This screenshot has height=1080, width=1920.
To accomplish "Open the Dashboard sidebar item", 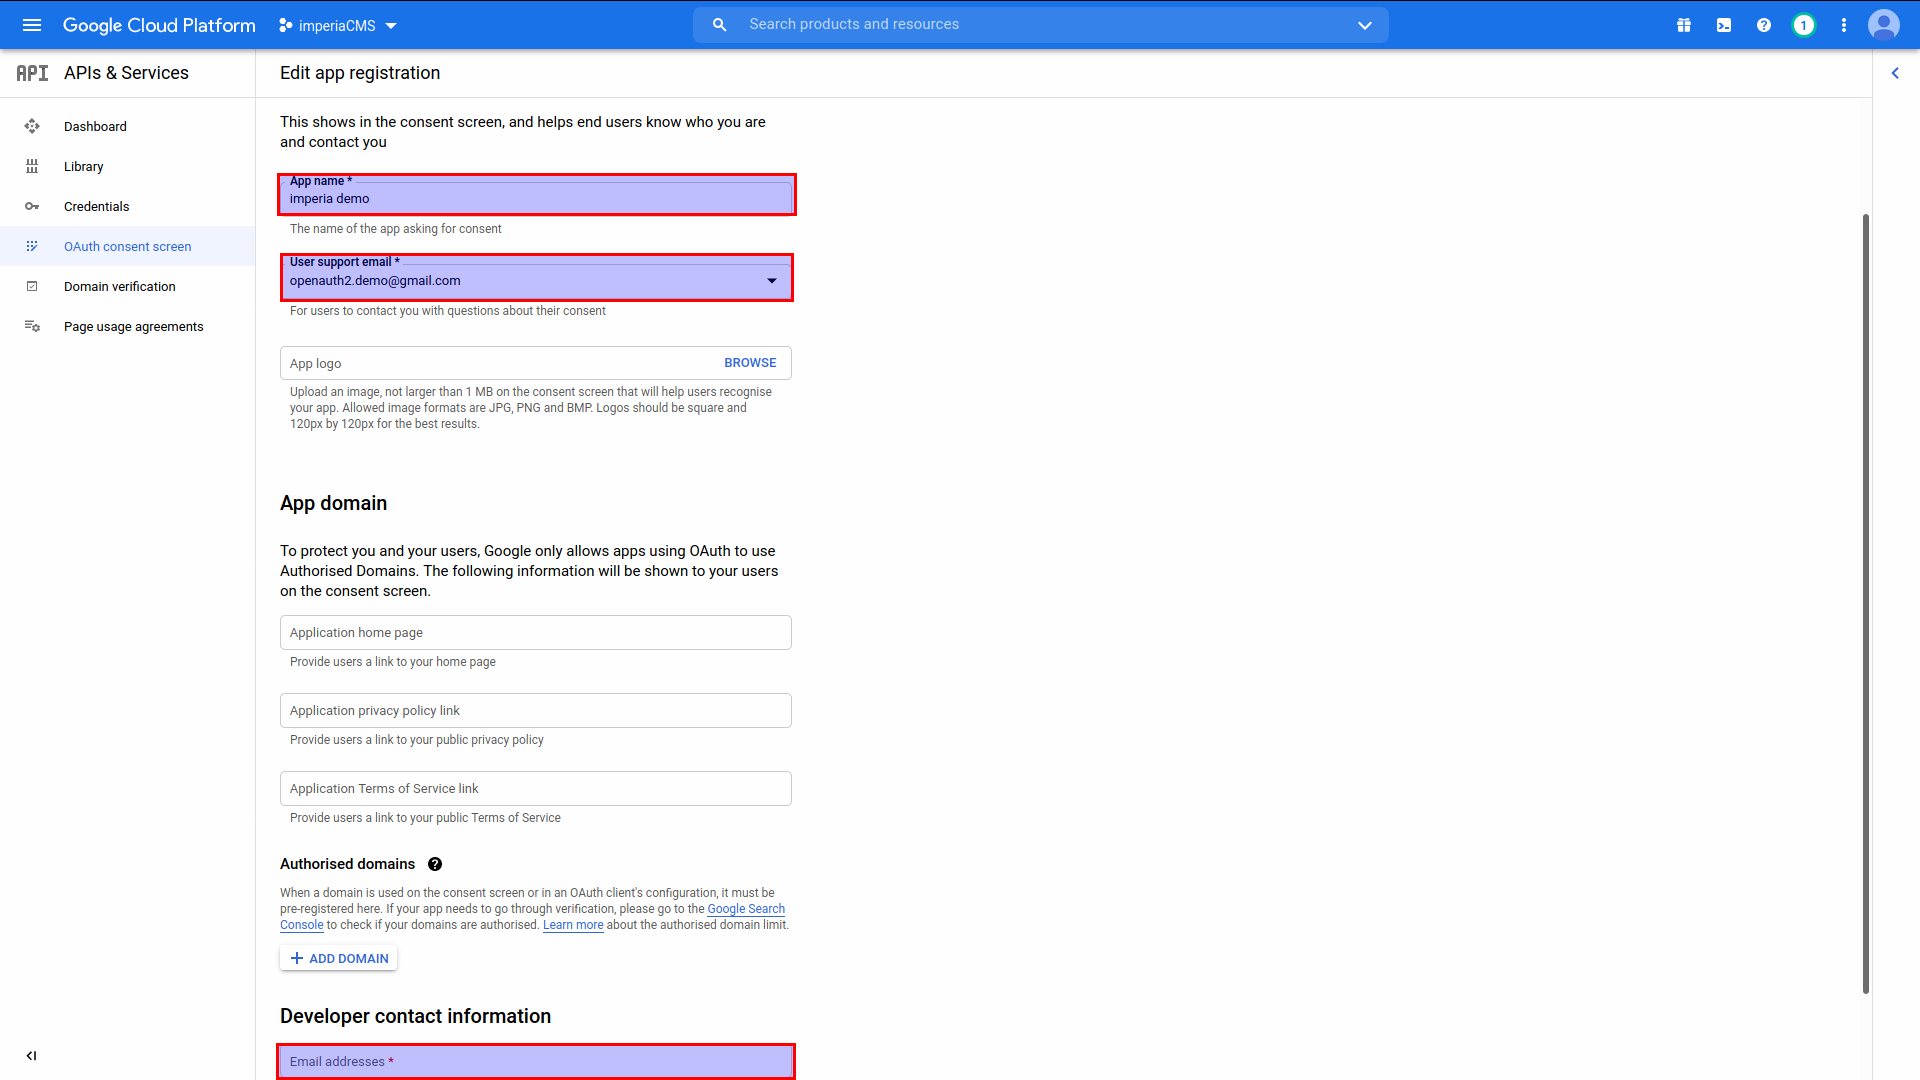I will click(128, 126).
